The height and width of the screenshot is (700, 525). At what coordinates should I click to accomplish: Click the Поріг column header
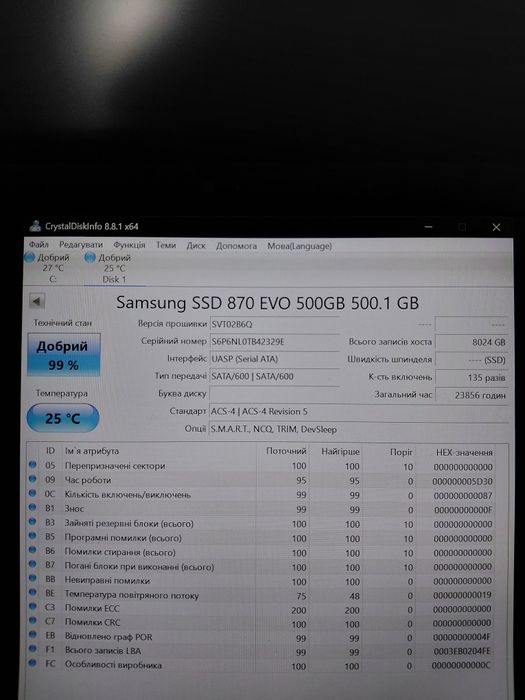(x=401, y=452)
